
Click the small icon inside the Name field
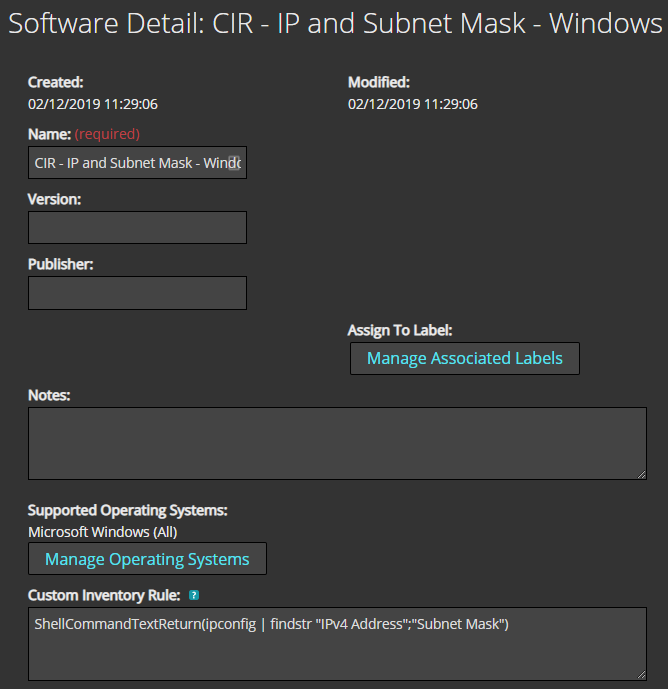[x=234, y=163]
